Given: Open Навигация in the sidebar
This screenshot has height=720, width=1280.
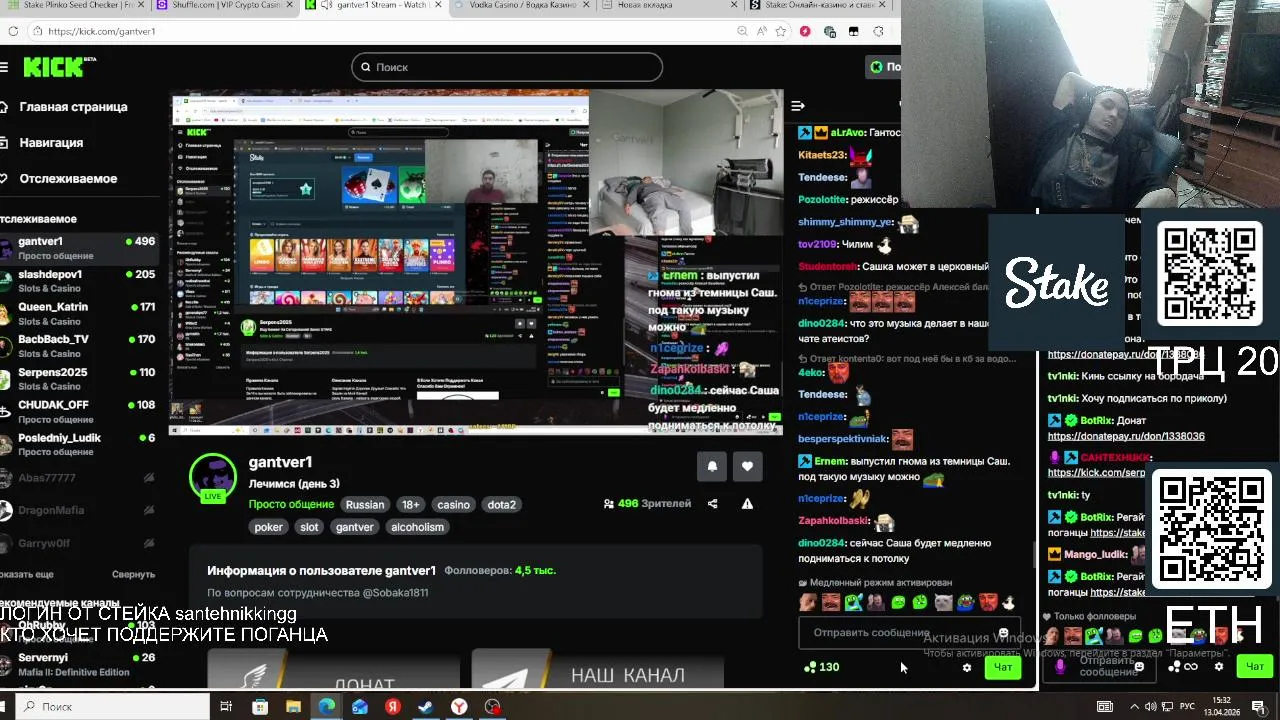Looking at the screenshot, I should click(43, 143).
